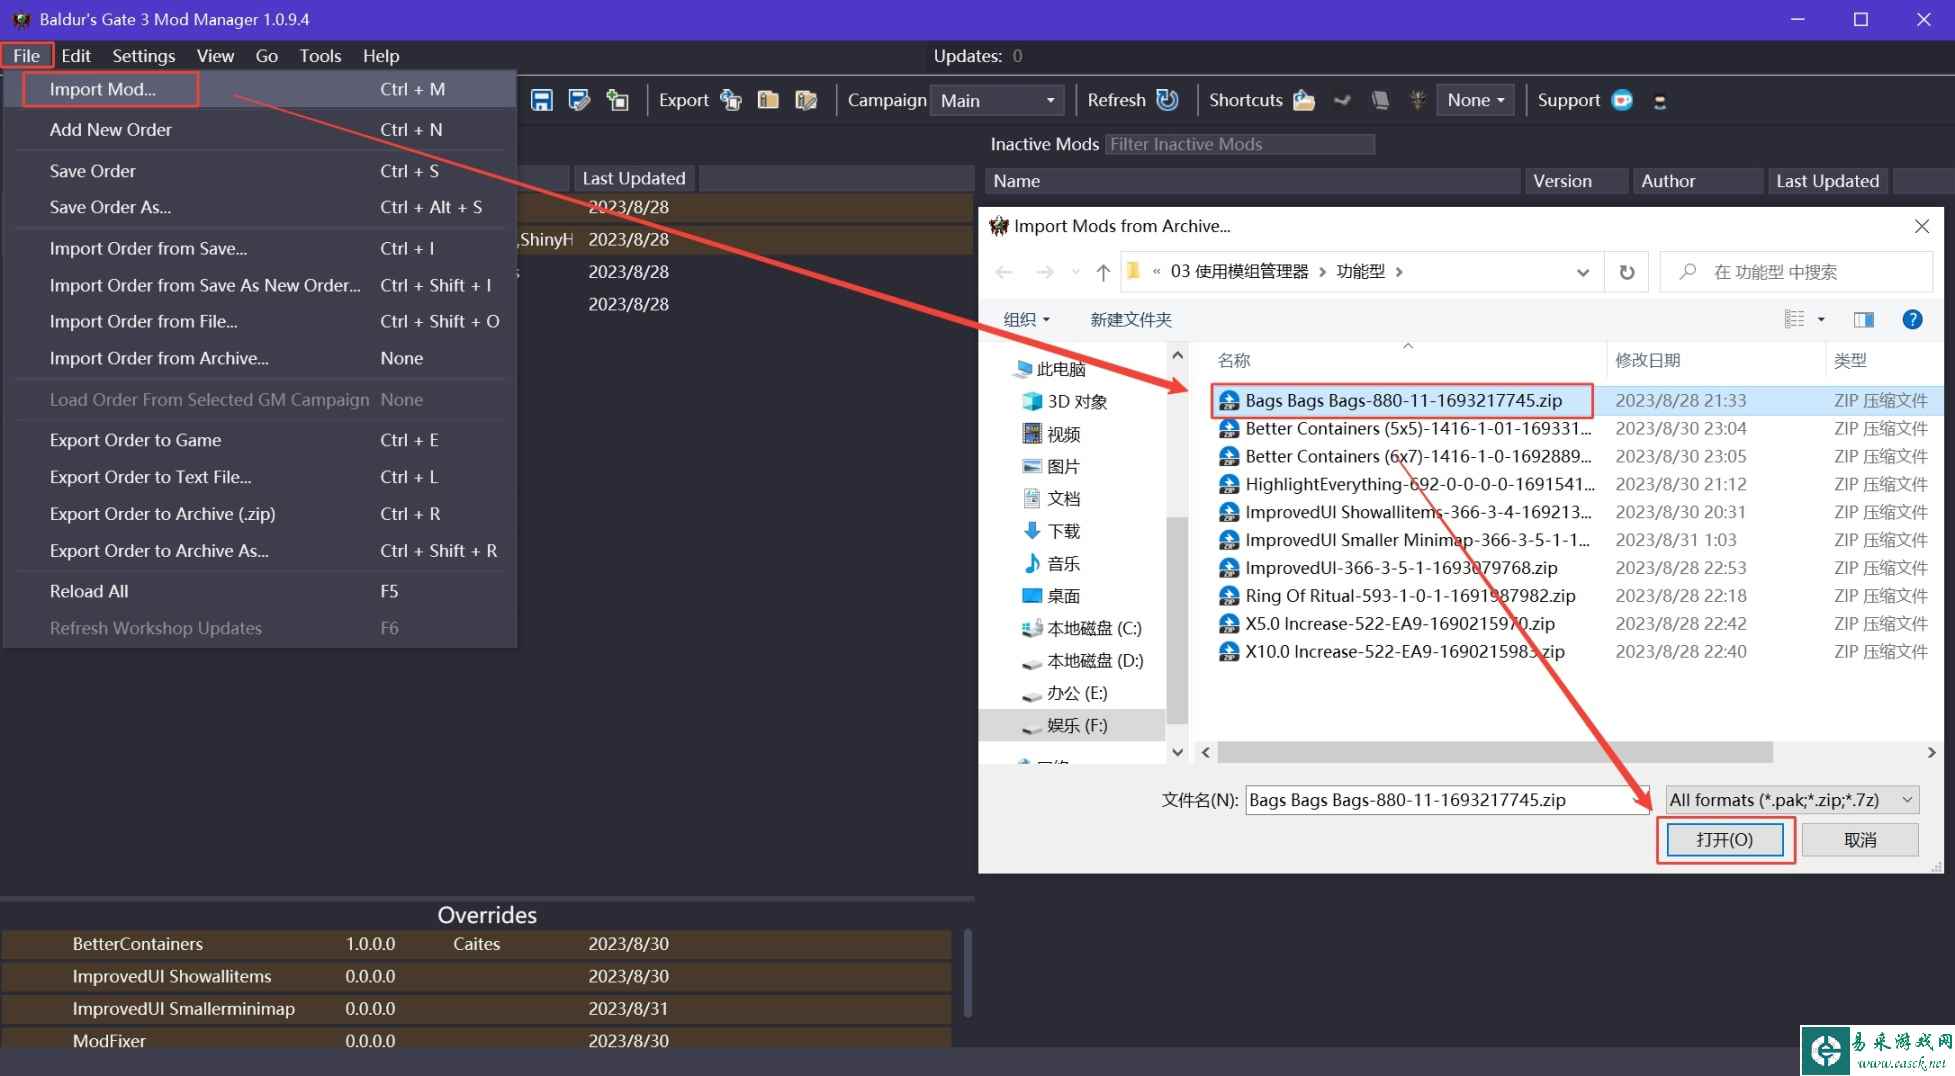Click the search magnifier in dialog
Viewport: 1955px width, 1076px height.
[1688, 272]
